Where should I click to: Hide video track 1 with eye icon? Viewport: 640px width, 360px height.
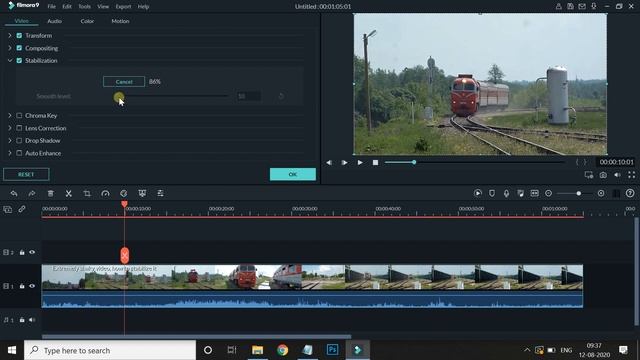tap(32, 286)
